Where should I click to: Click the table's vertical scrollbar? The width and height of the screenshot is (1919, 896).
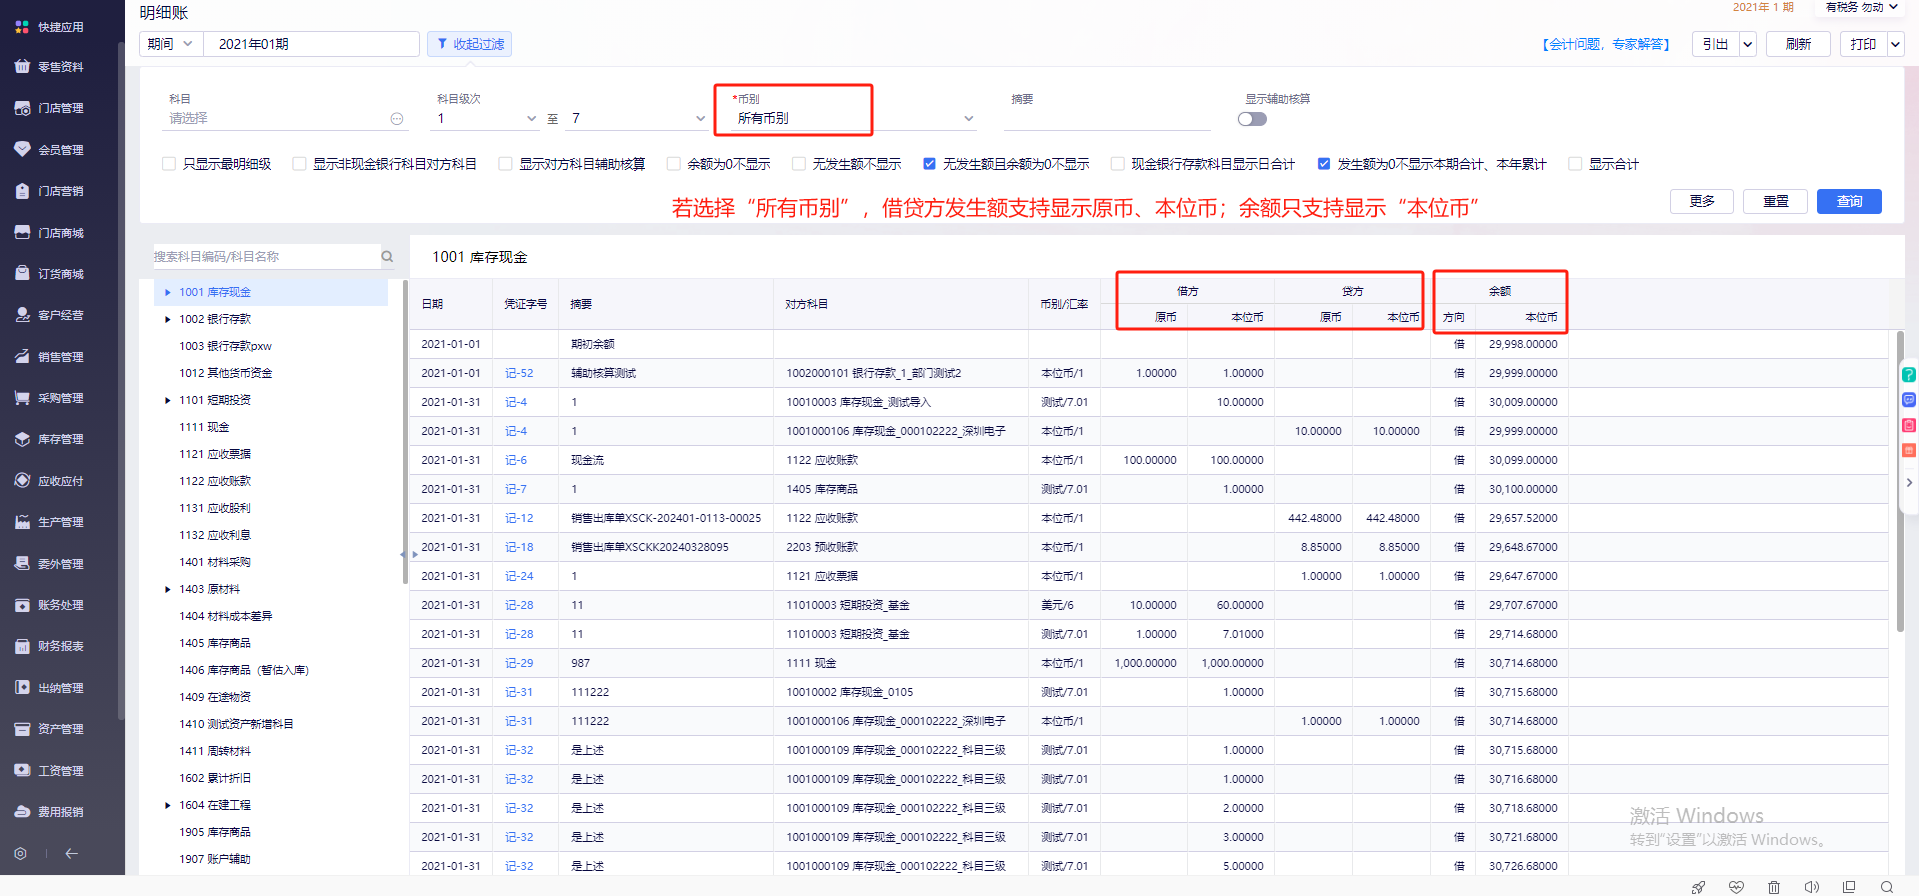(x=1900, y=480)
